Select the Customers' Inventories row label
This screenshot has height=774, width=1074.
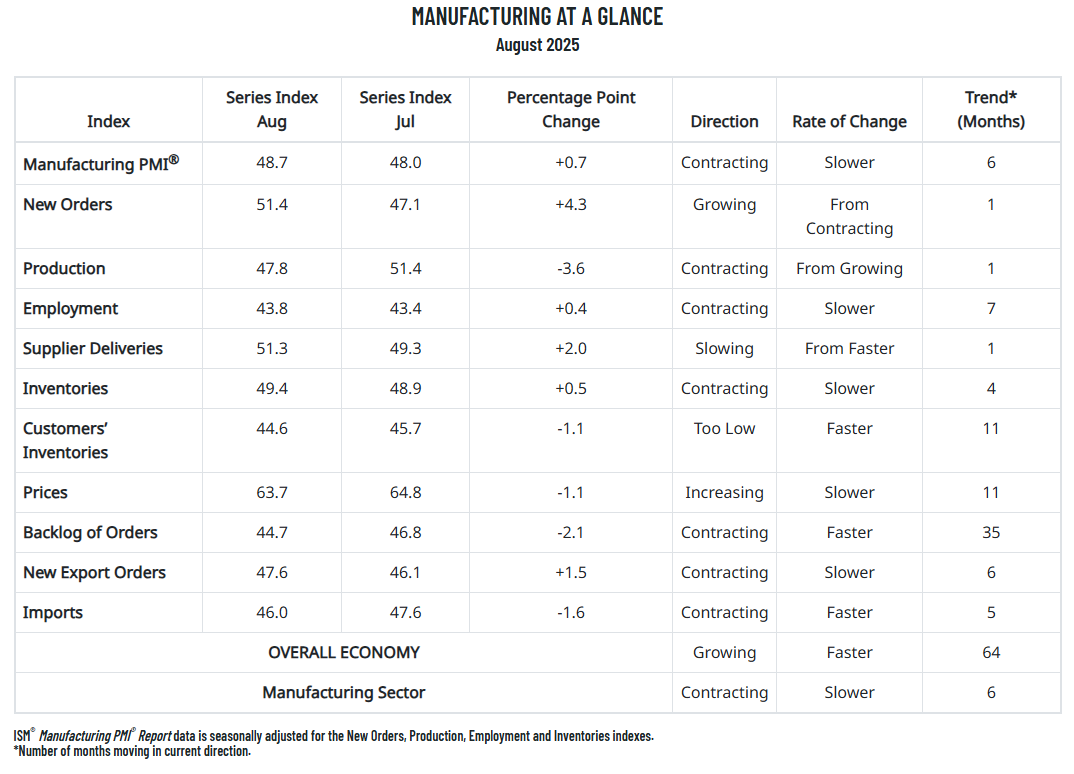pos(66,441)
